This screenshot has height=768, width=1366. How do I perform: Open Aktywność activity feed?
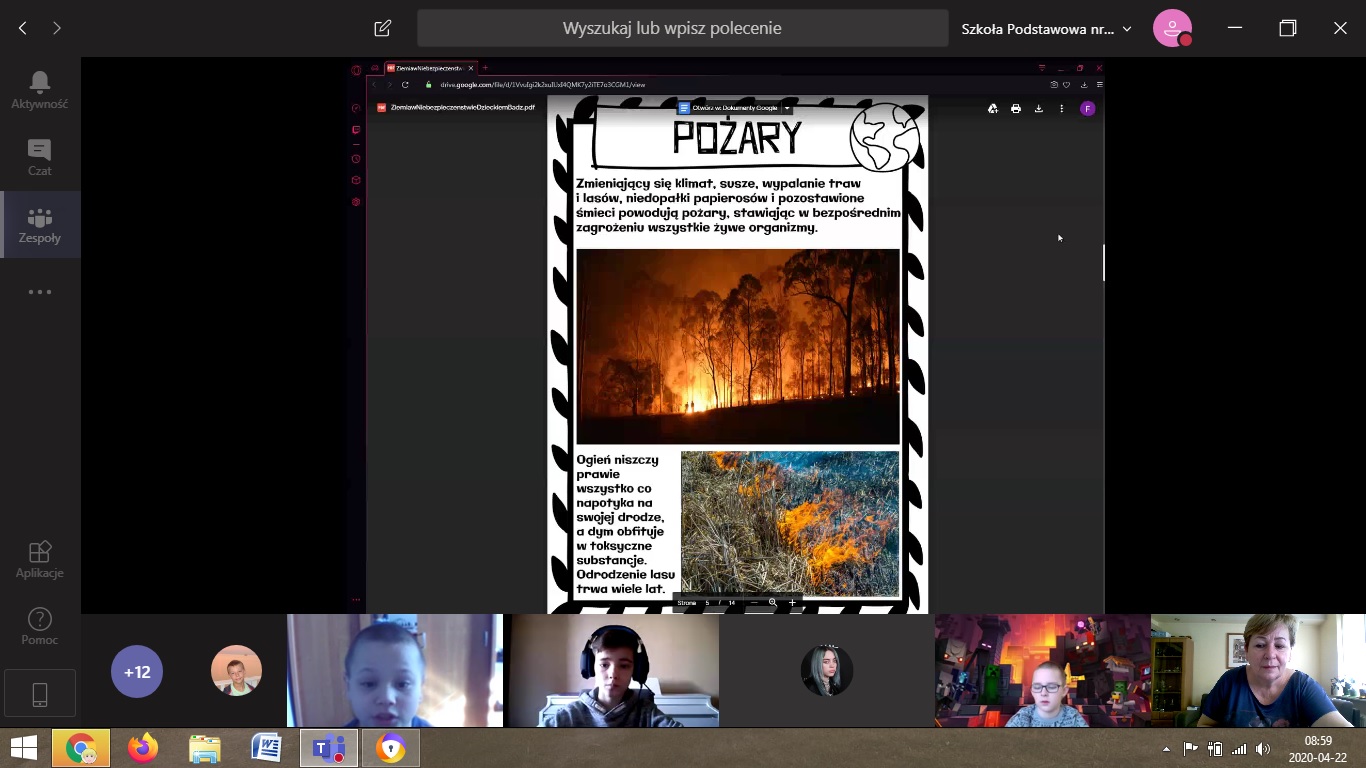(40, 90)
